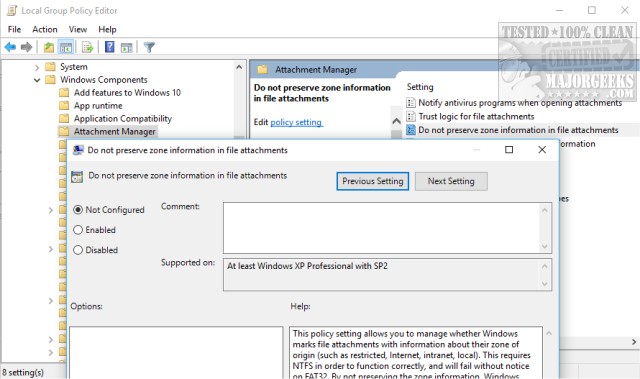
Task: Open the Action menu
Action: coord(45,29)
